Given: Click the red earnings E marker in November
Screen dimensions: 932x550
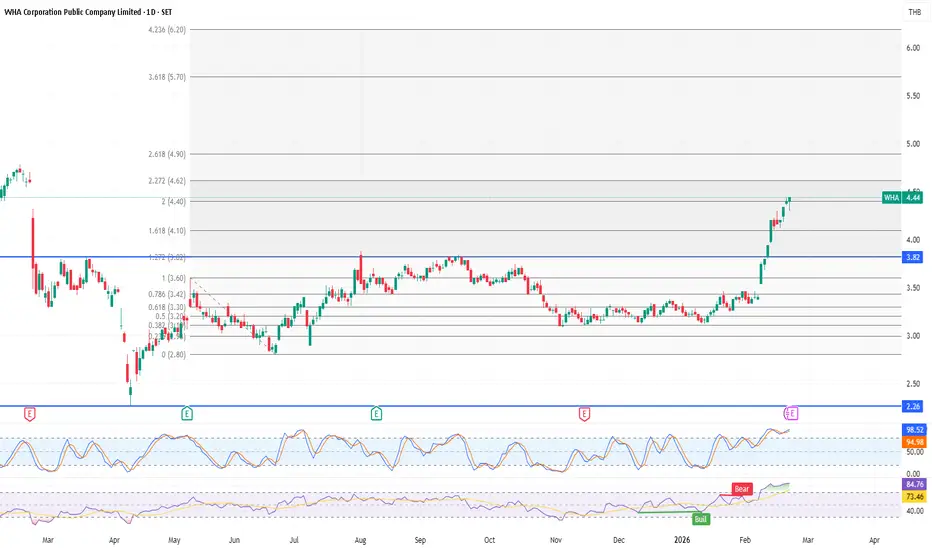Looking at the screenshot, I should point(584,414).
